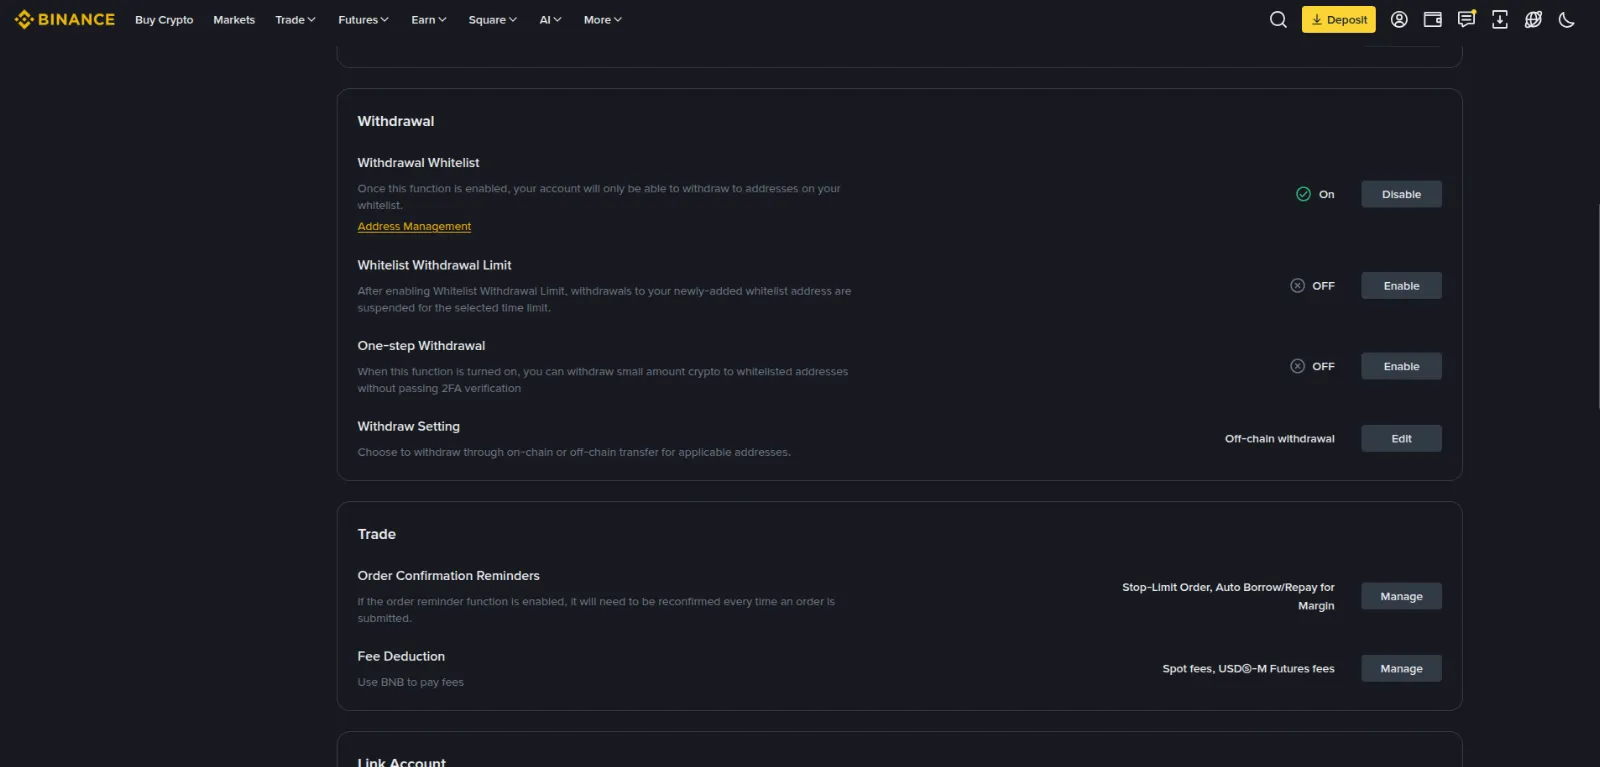Enable One-step Withdrawal
Screen dimensions: 1600x767
point(1401,366)
